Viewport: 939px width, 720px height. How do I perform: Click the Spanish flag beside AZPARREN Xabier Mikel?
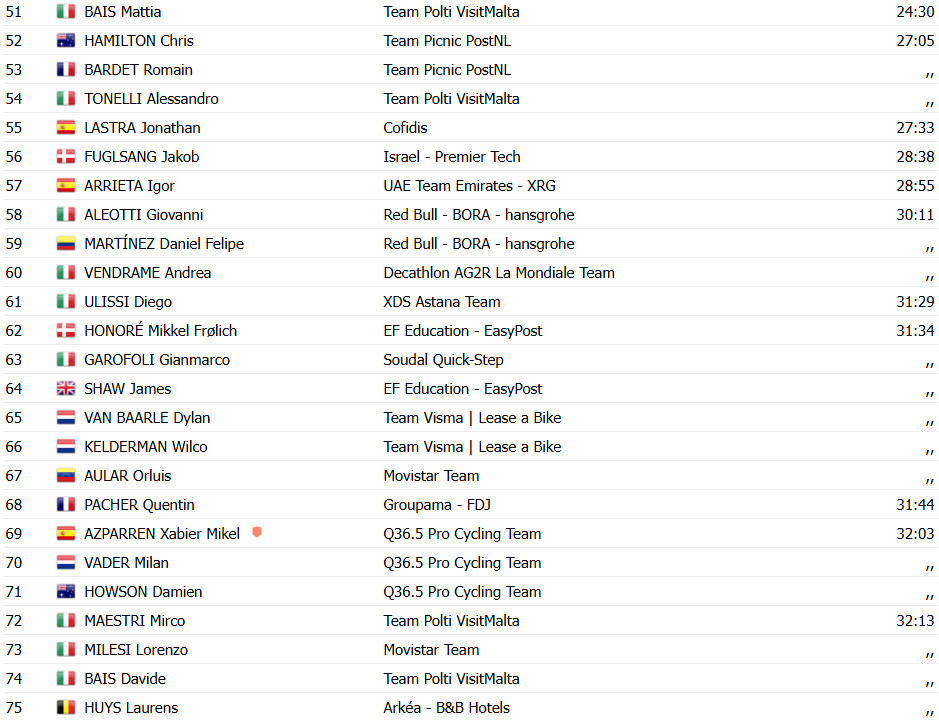pos(66,533)
